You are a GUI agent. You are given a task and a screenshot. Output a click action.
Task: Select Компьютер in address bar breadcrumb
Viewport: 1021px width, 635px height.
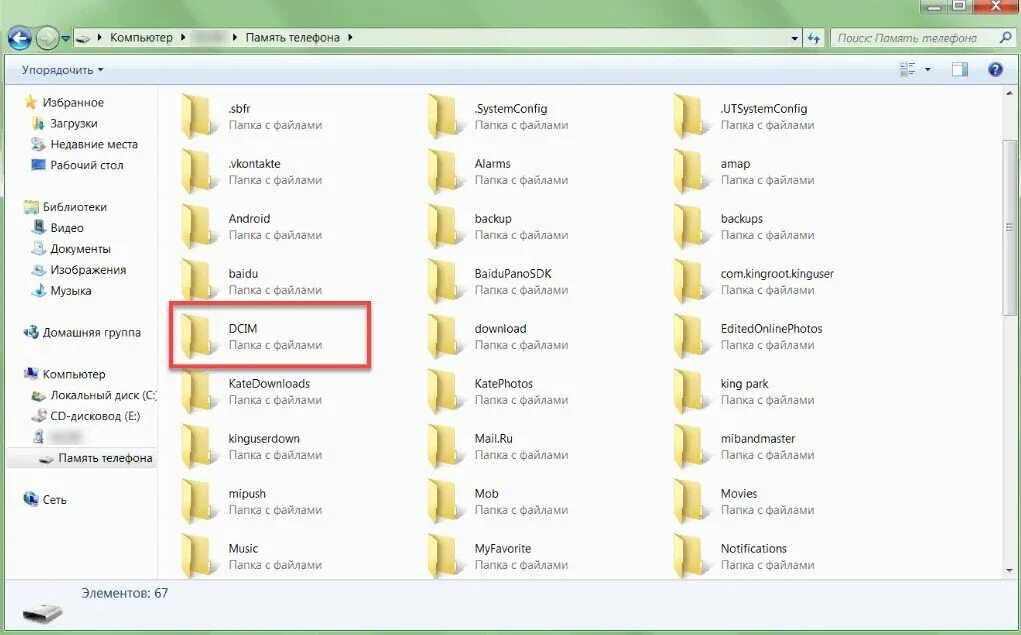coord(141,38)
